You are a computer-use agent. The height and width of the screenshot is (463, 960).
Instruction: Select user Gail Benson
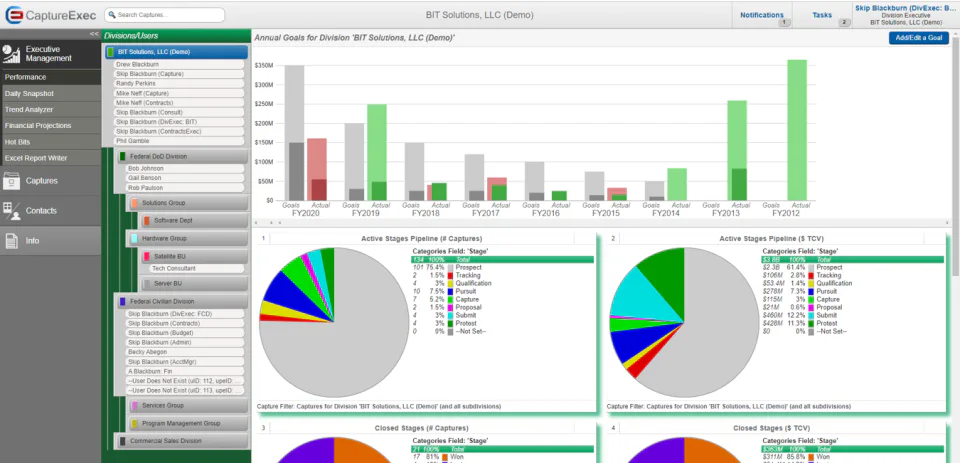(x=185, y=178)
